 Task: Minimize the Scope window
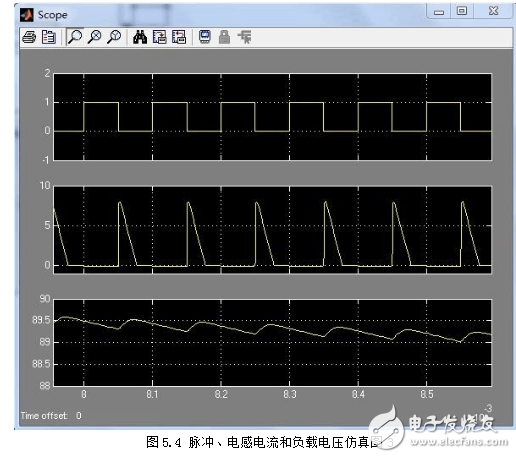439,12
